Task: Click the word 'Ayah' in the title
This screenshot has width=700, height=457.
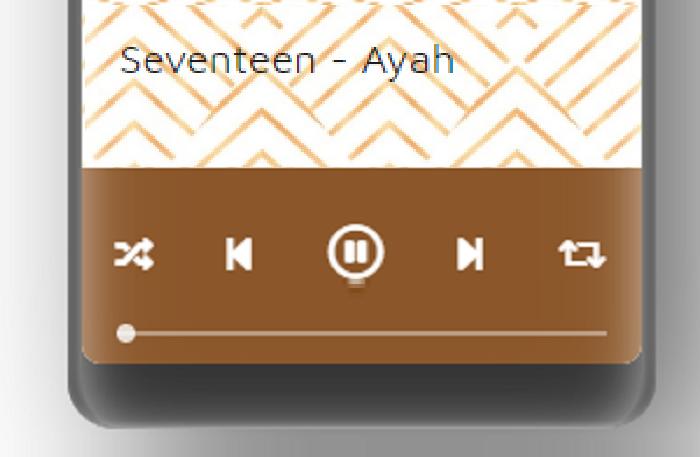Action: click(x=409, y=62)
